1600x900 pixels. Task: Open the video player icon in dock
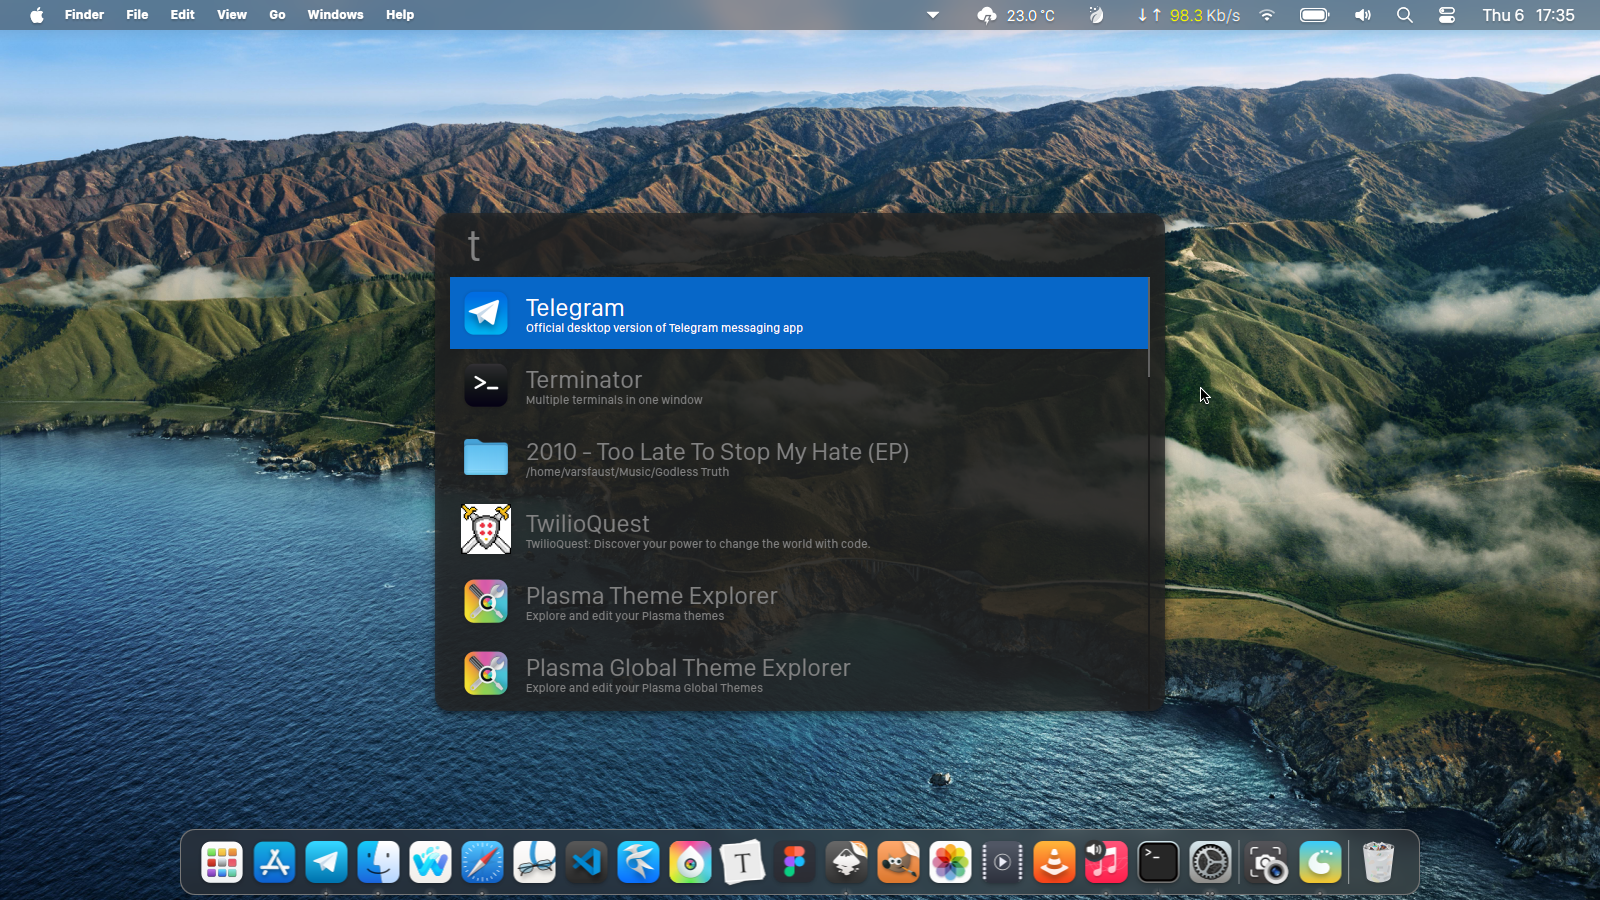(x=1002, y=862)
